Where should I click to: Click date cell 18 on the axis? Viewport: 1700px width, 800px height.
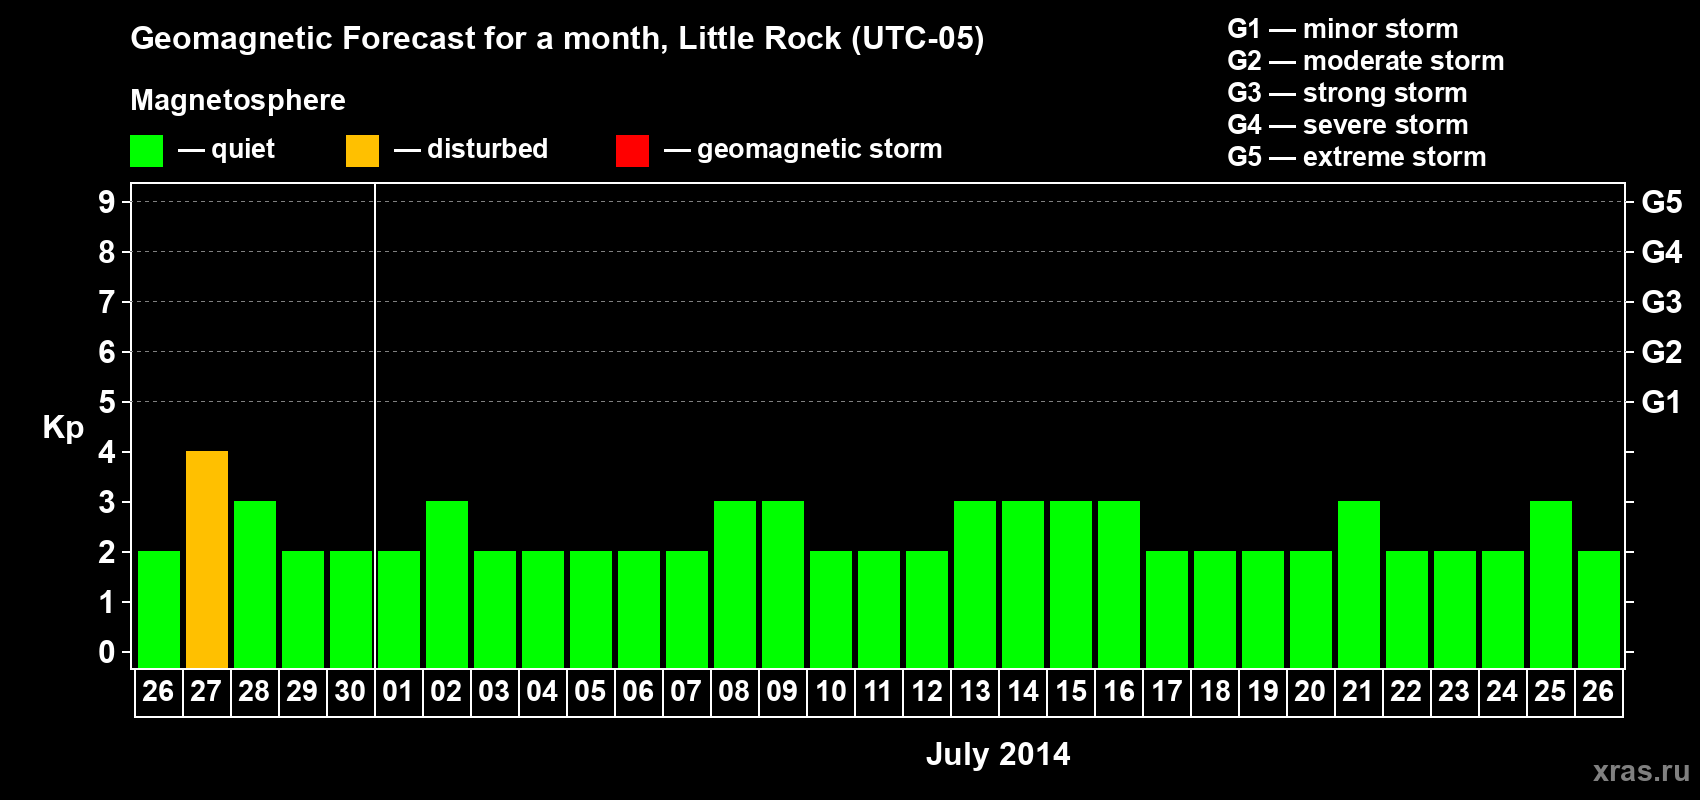(x=1214, y=692)
